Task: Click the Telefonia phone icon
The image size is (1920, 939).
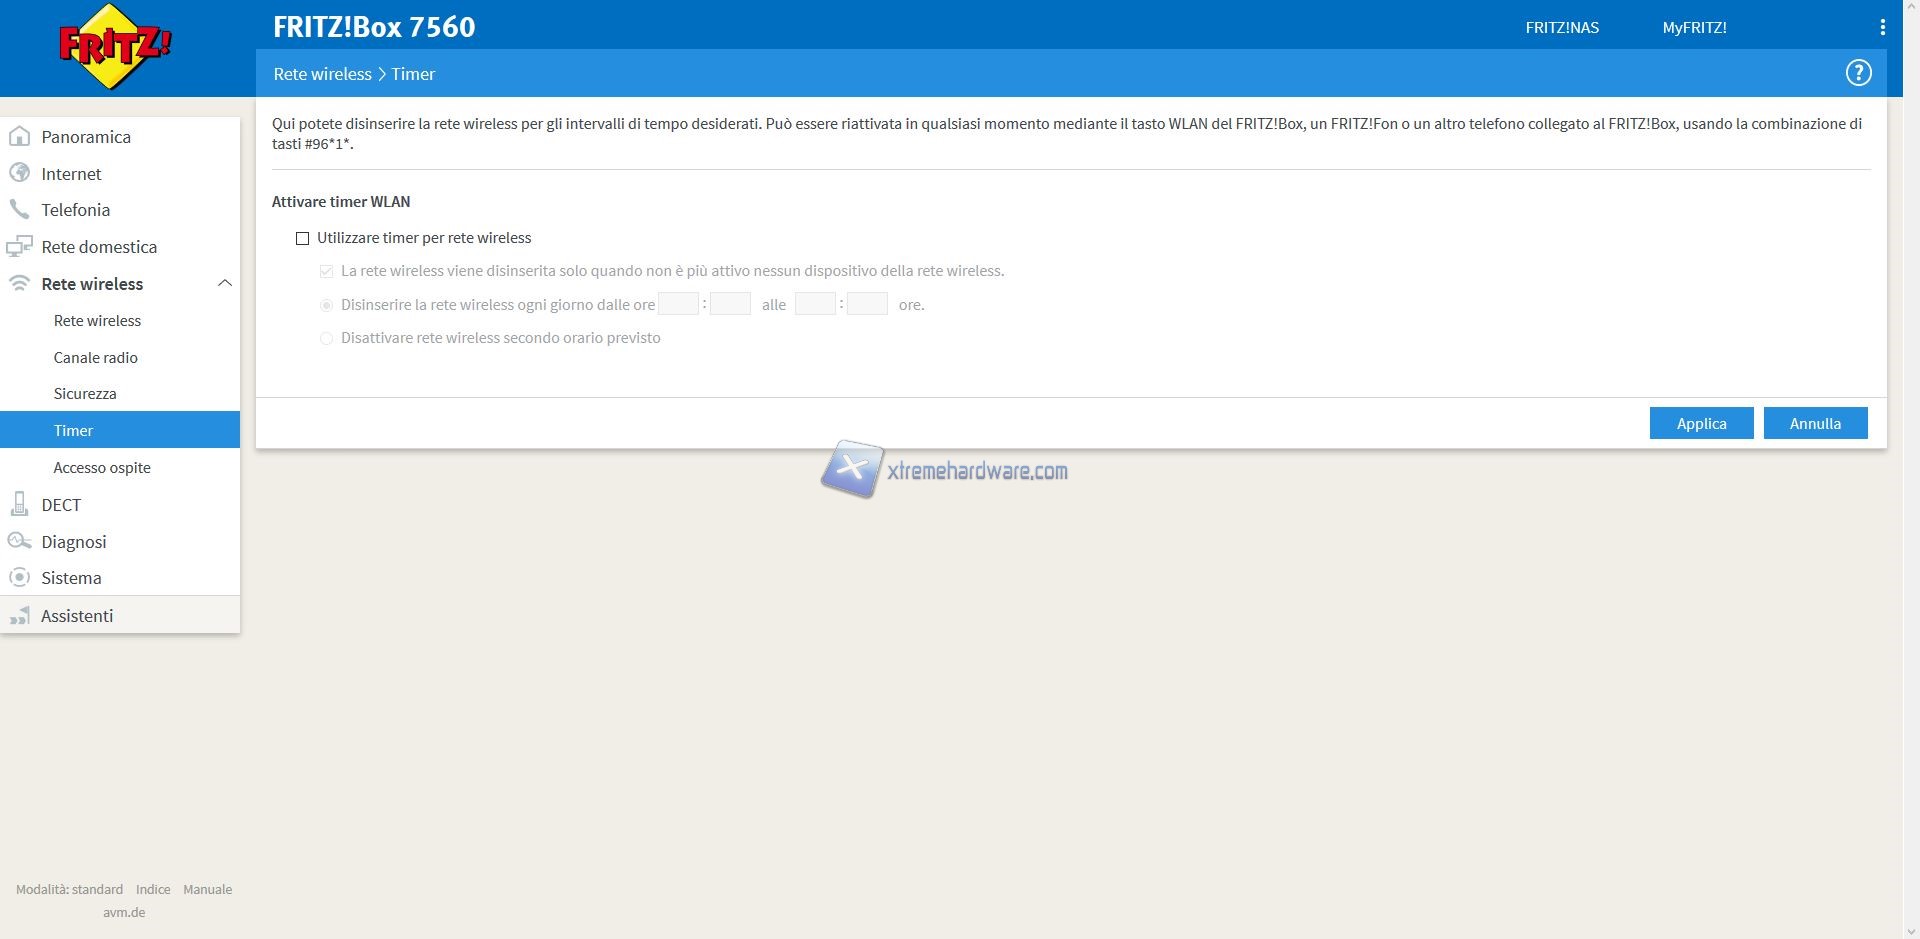Action: point(19,210)
